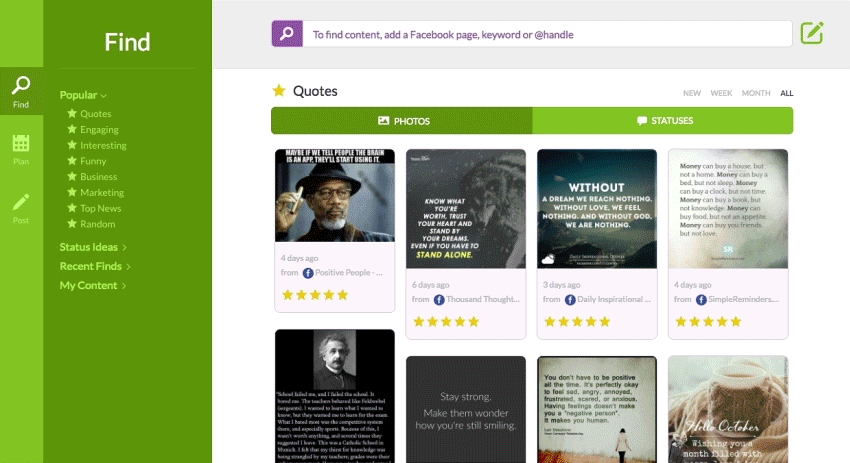Viewport: 850px width, 463px height.
Task: Click the star icon beside Quotes heading
Action: tap(279, 91)
